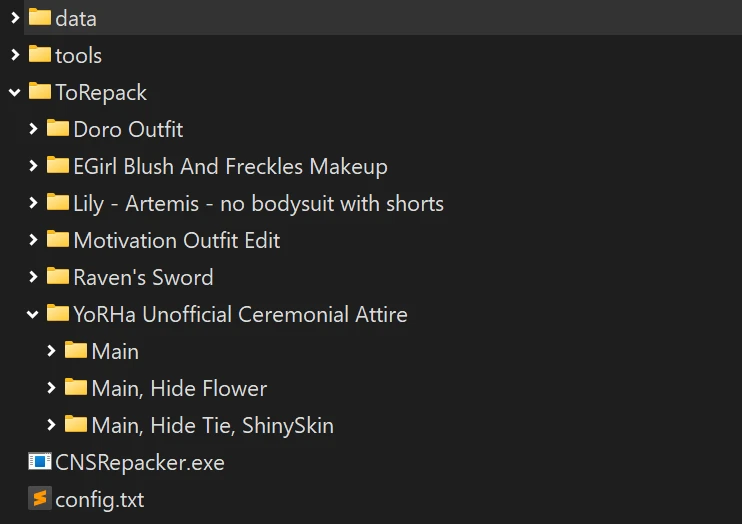This screenshot has width=742, height=524.
Task: Collapse the YoRHa Unofficial Ceremonial Attire folder
Action: click(33, 314)
